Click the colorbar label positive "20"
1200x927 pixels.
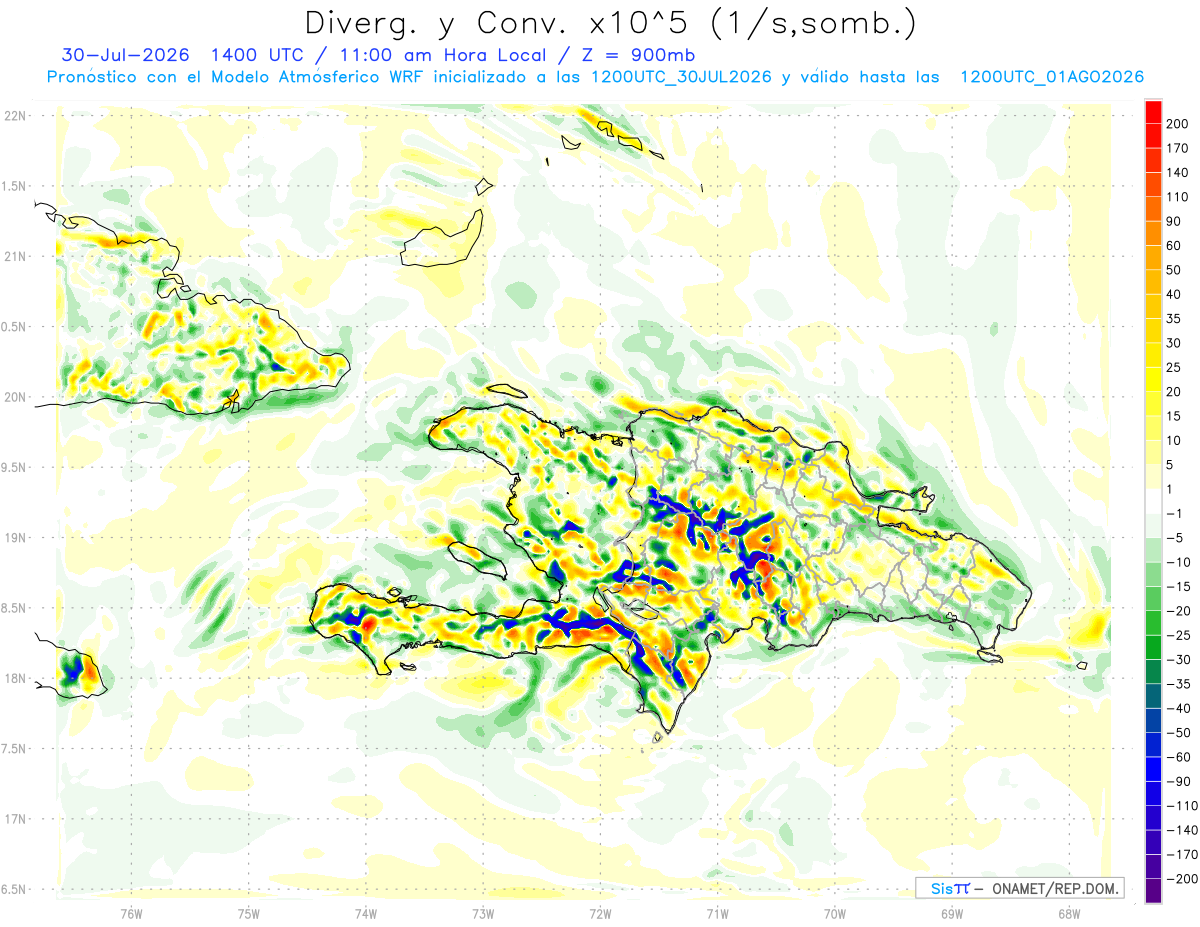point(1174,392)
